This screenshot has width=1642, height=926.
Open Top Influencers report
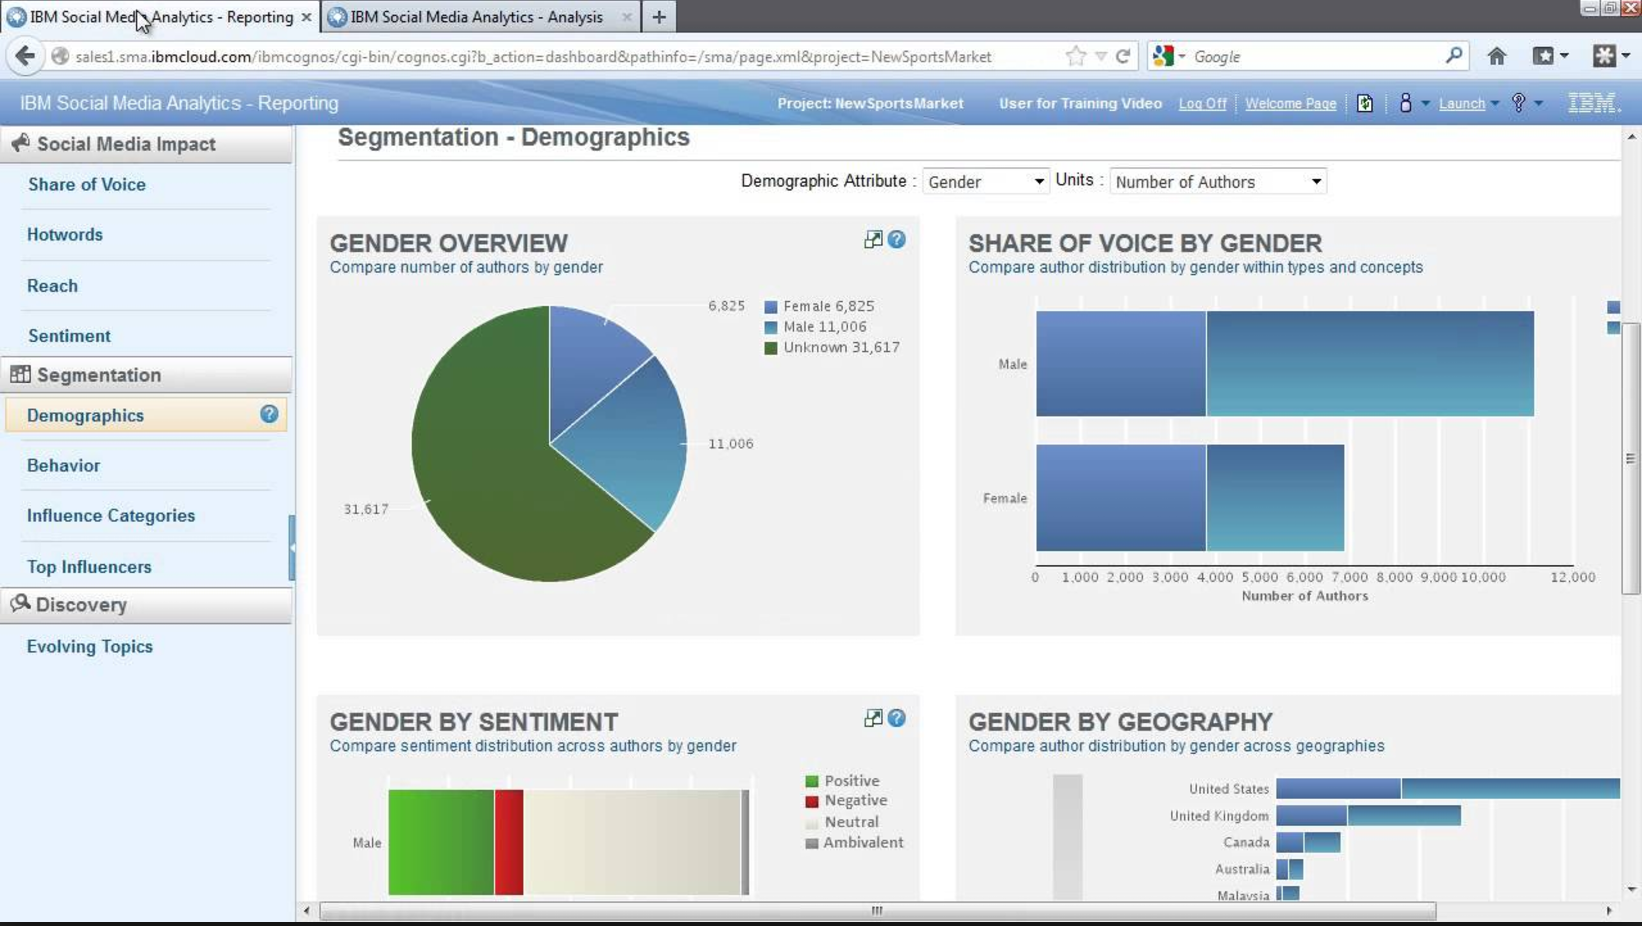click(89, 566)
